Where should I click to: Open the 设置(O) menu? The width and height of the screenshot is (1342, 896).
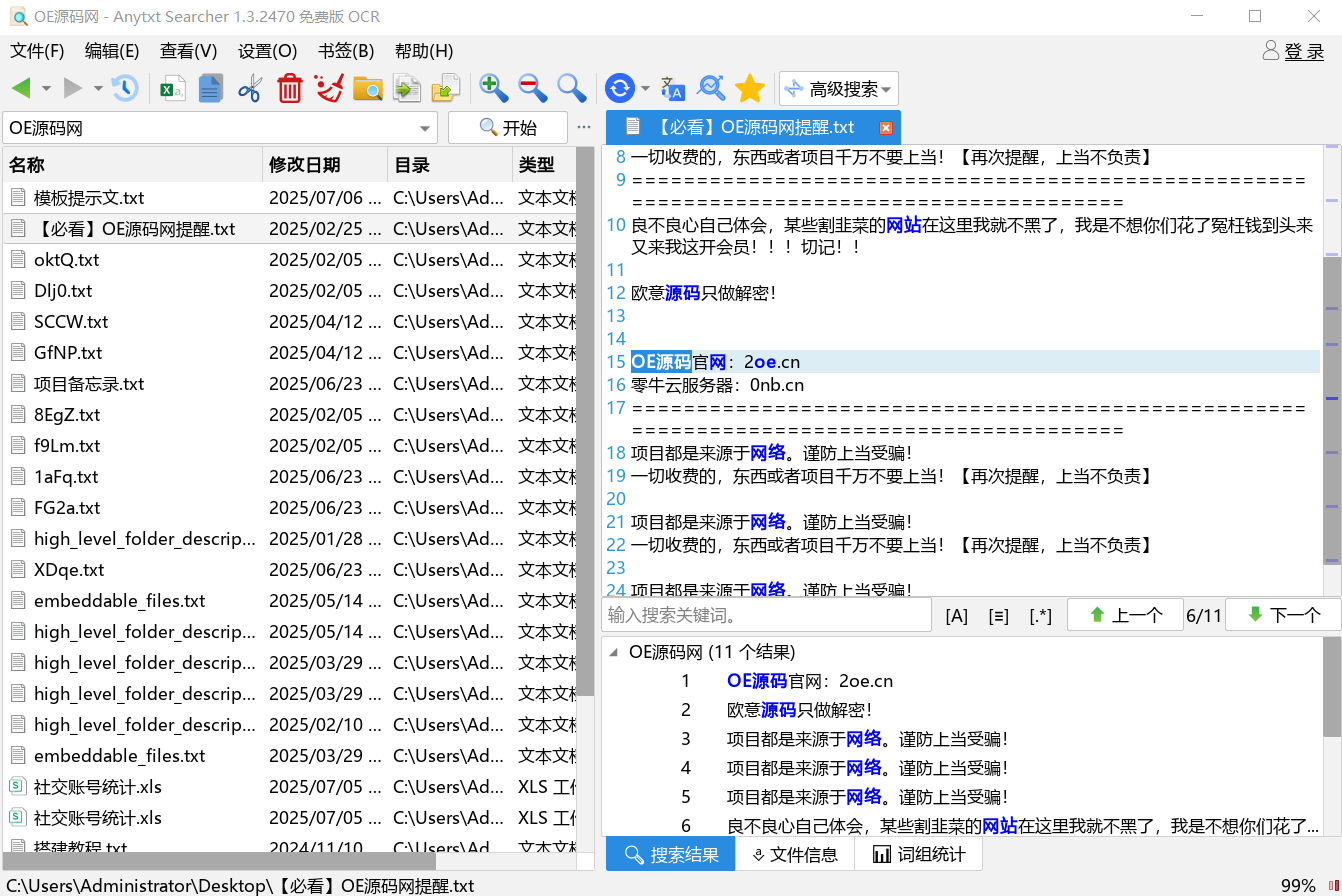coord(267,51)
